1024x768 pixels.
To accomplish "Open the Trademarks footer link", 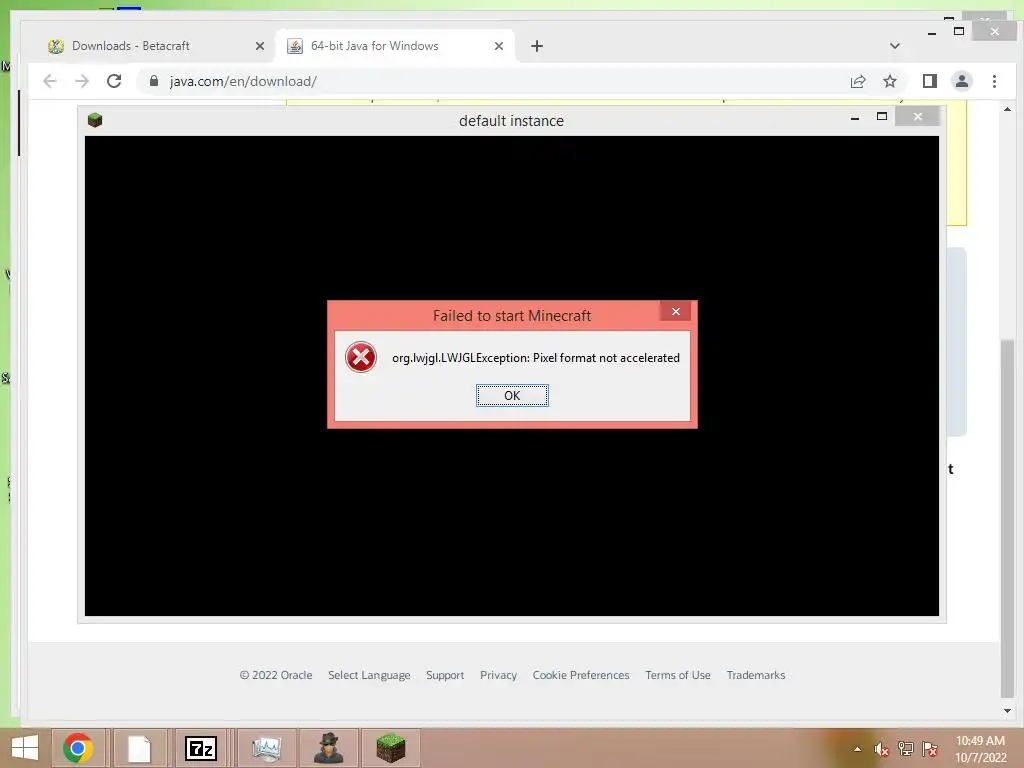I will 756,675.
